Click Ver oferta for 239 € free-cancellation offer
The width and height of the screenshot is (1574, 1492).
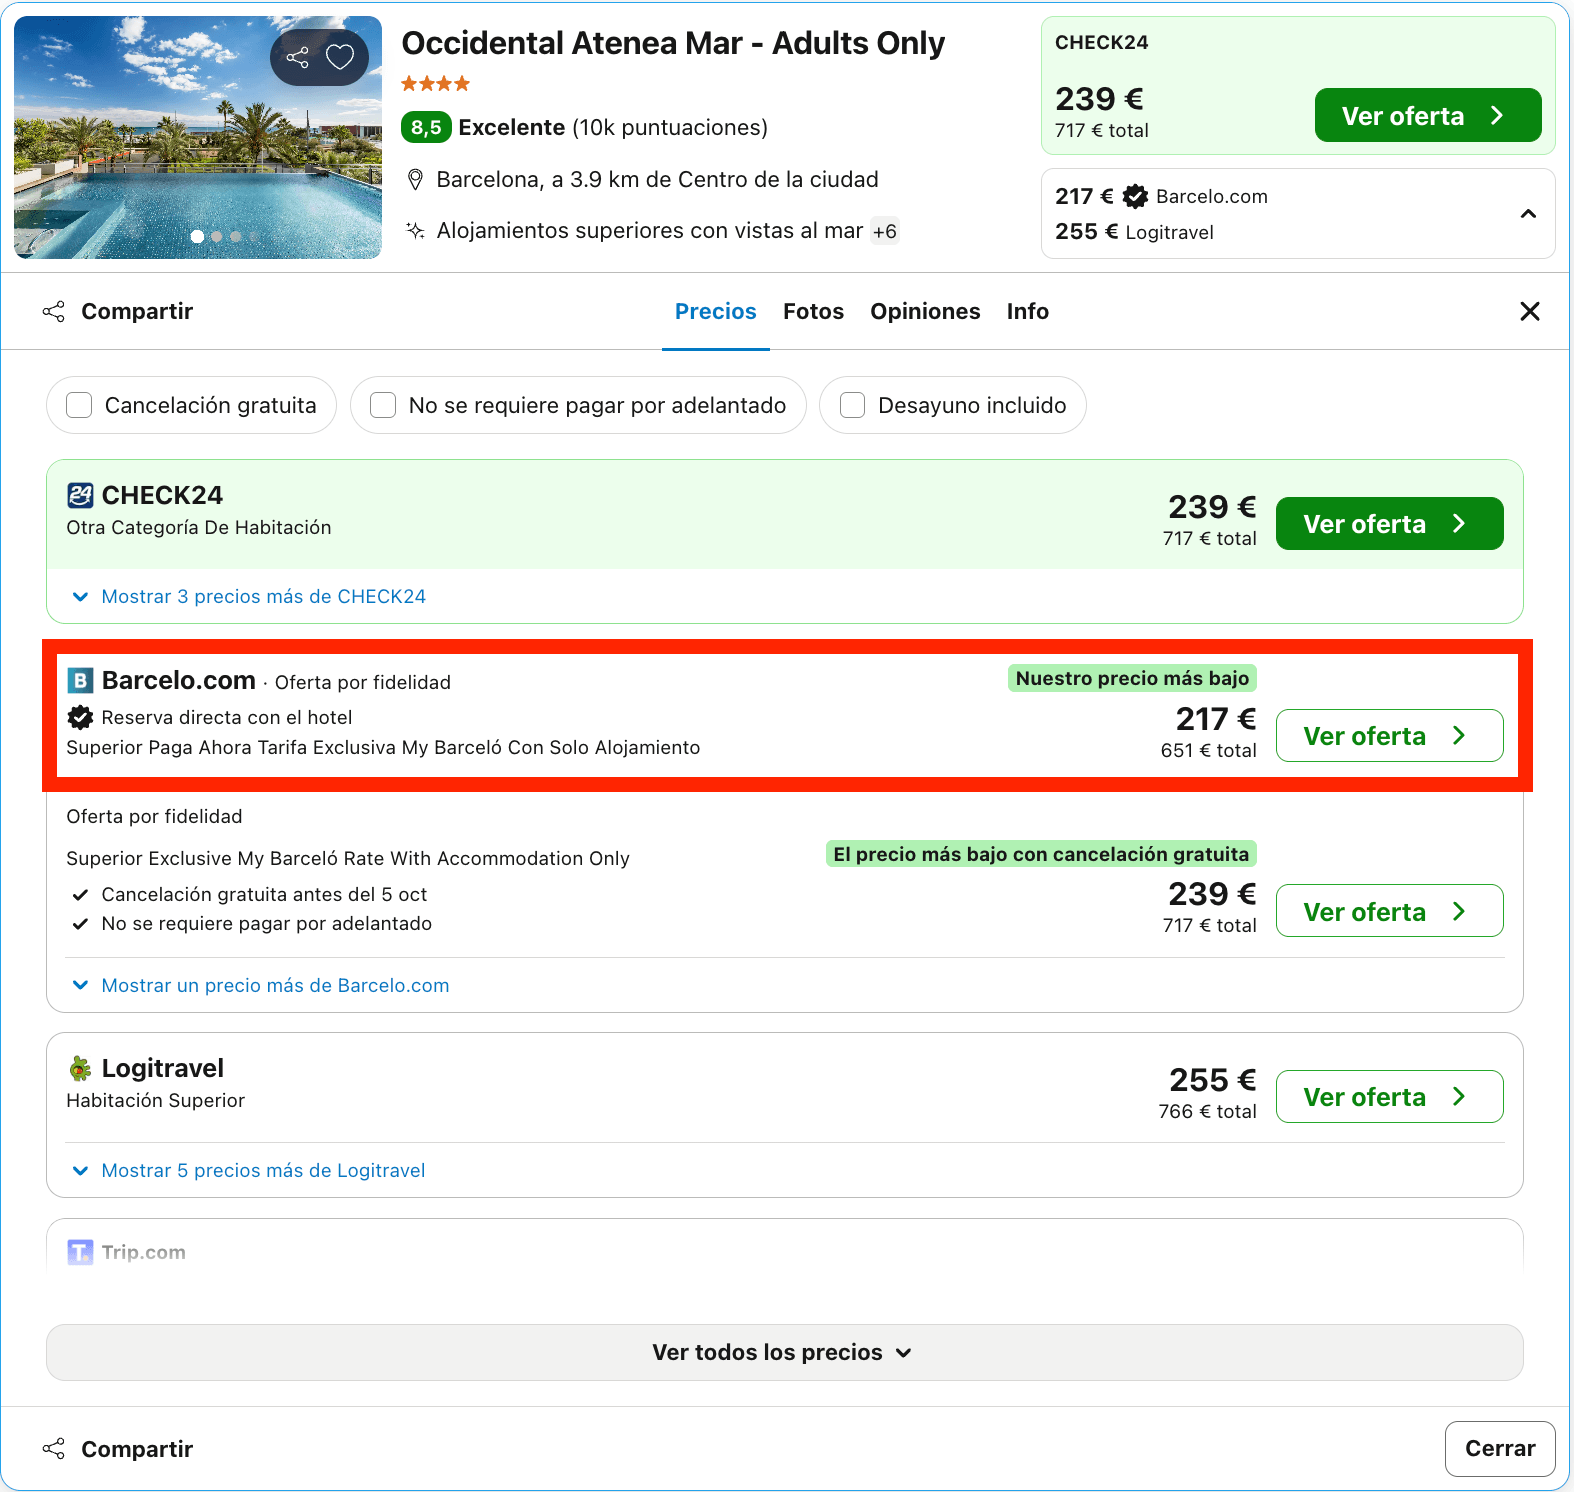click(1390, 911)
